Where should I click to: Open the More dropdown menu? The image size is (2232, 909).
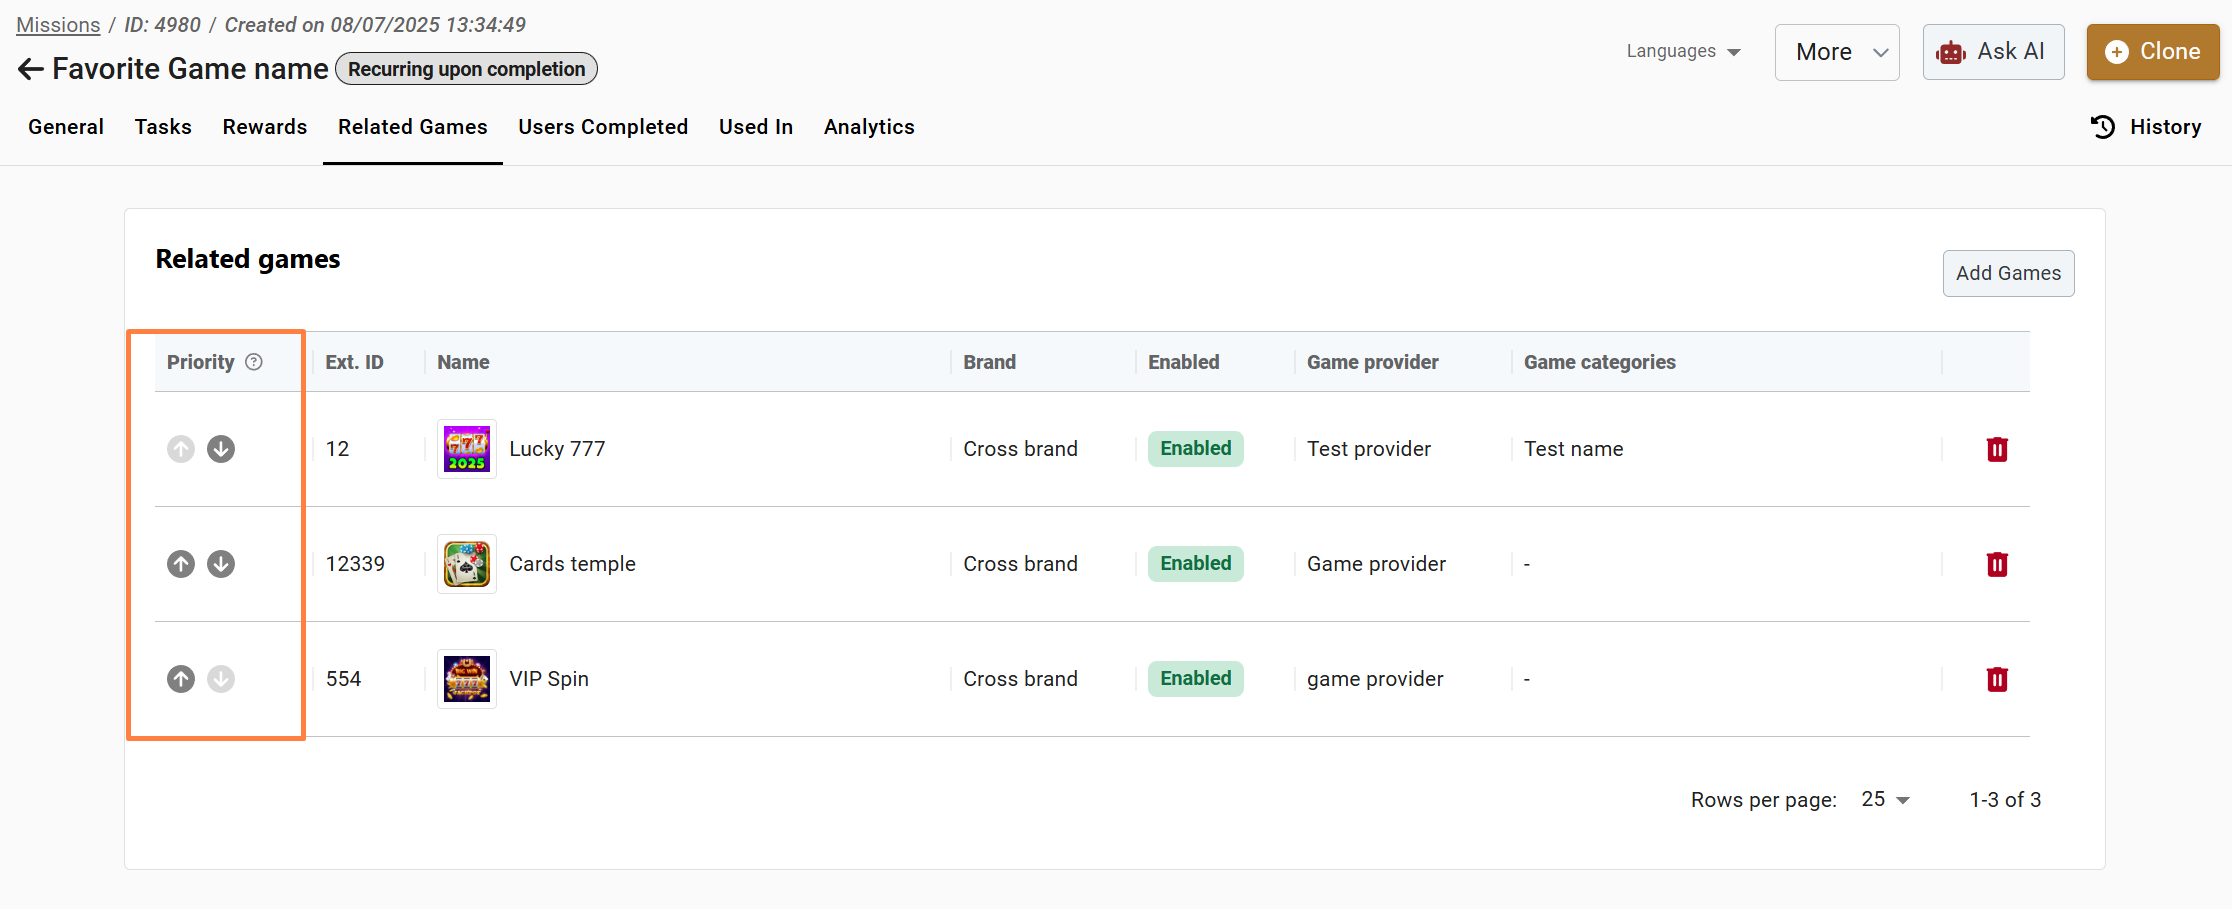click(1836, 52)
